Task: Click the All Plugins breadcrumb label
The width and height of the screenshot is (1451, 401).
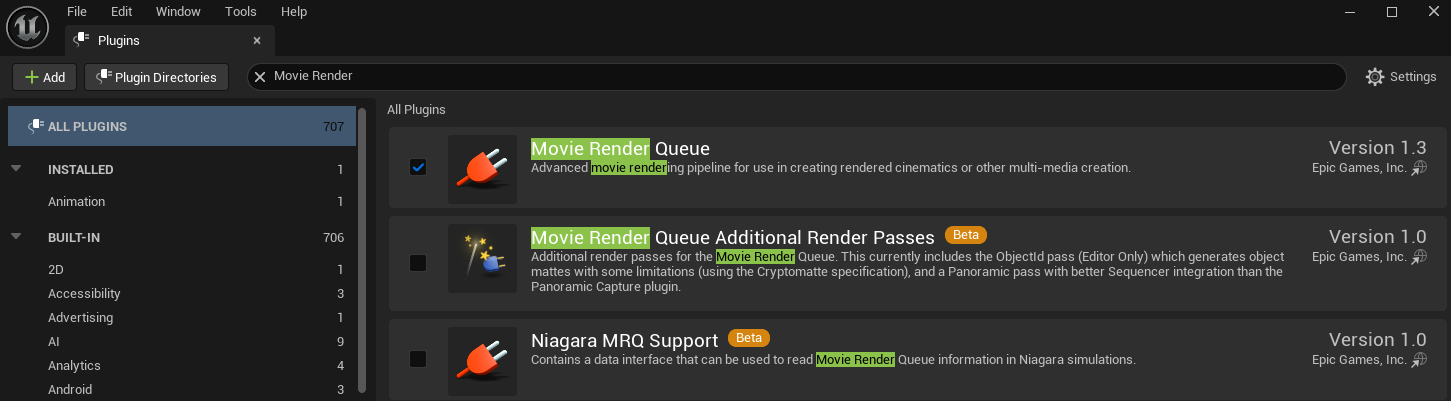Action: (x=416, y=110)
